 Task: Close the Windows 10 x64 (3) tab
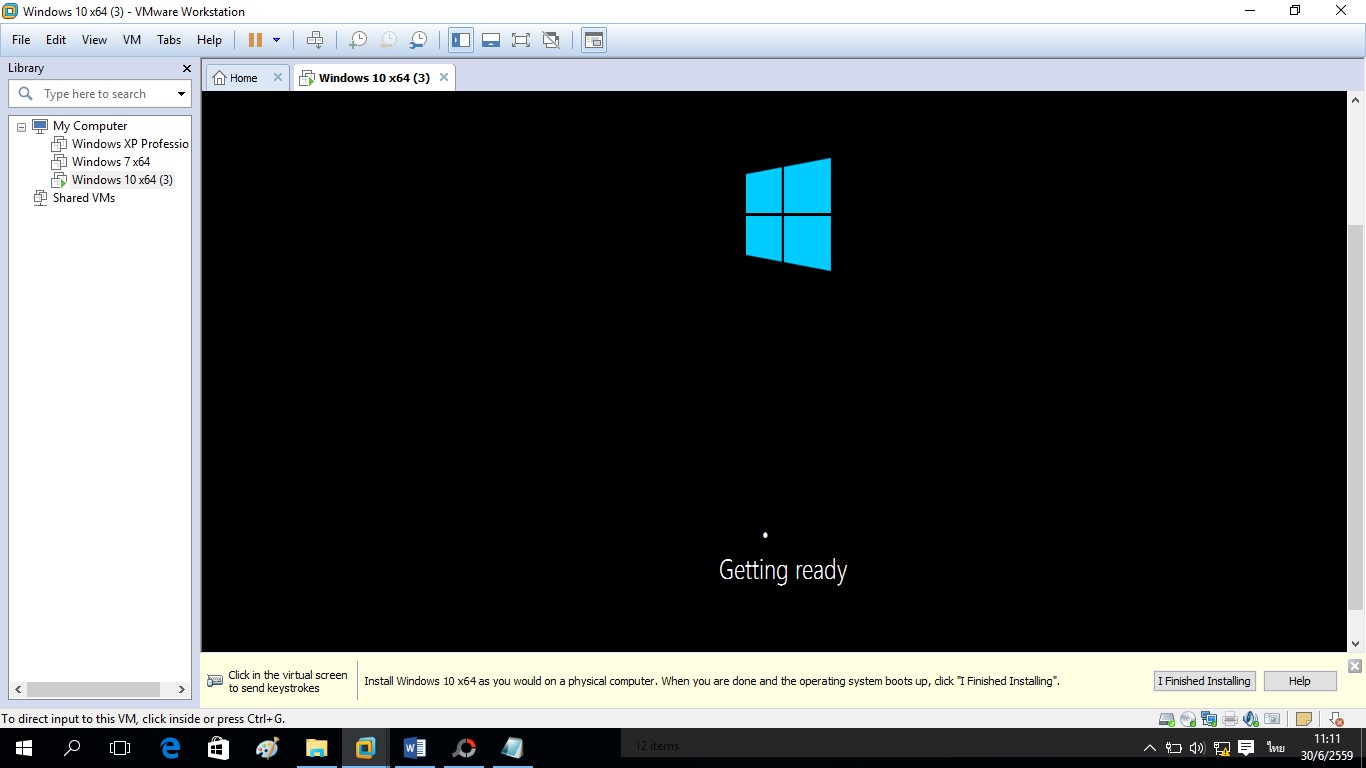tap(444, 77)
